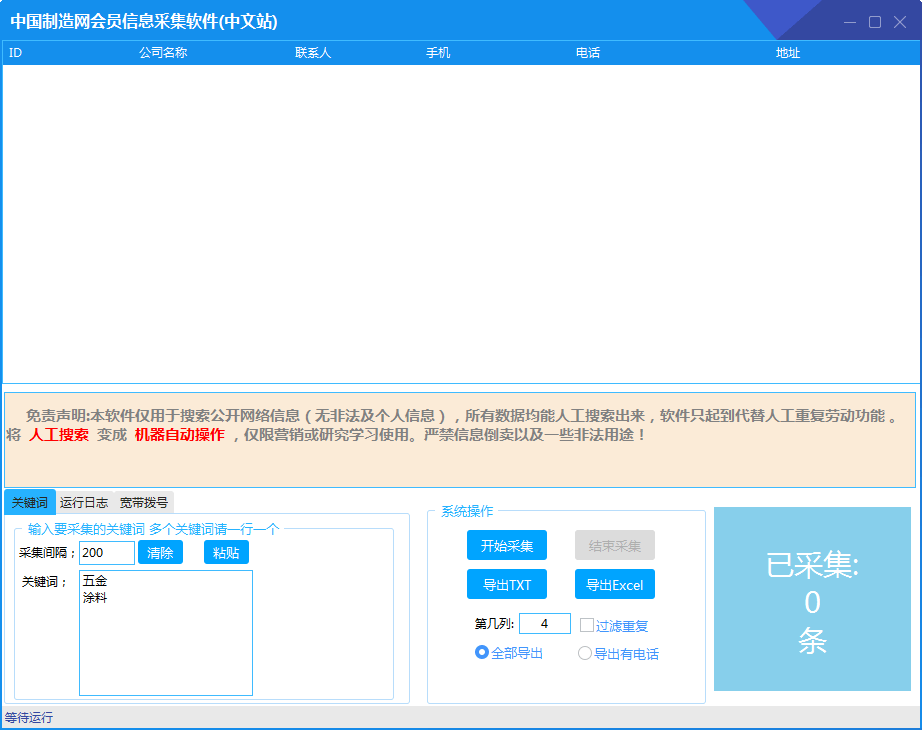The height and width of the screenshot is (730, 922).
Task: Open the 运行日志 tab
Action: (84, 502)
